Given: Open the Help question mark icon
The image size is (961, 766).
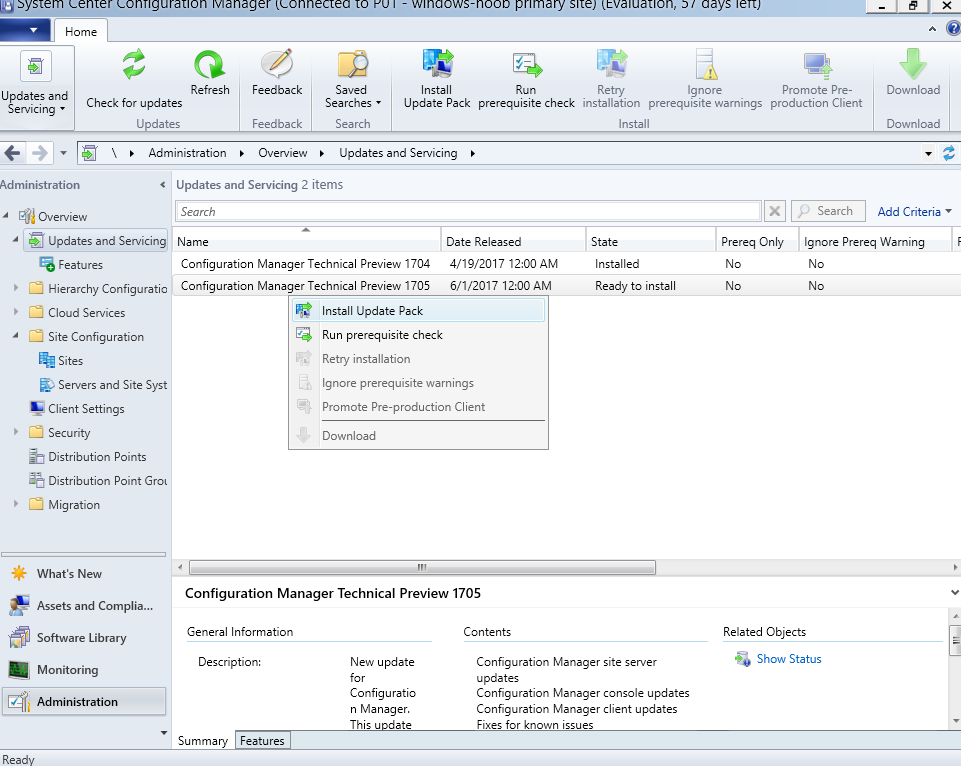Looking at the screenshot, I should pos(953,29).
